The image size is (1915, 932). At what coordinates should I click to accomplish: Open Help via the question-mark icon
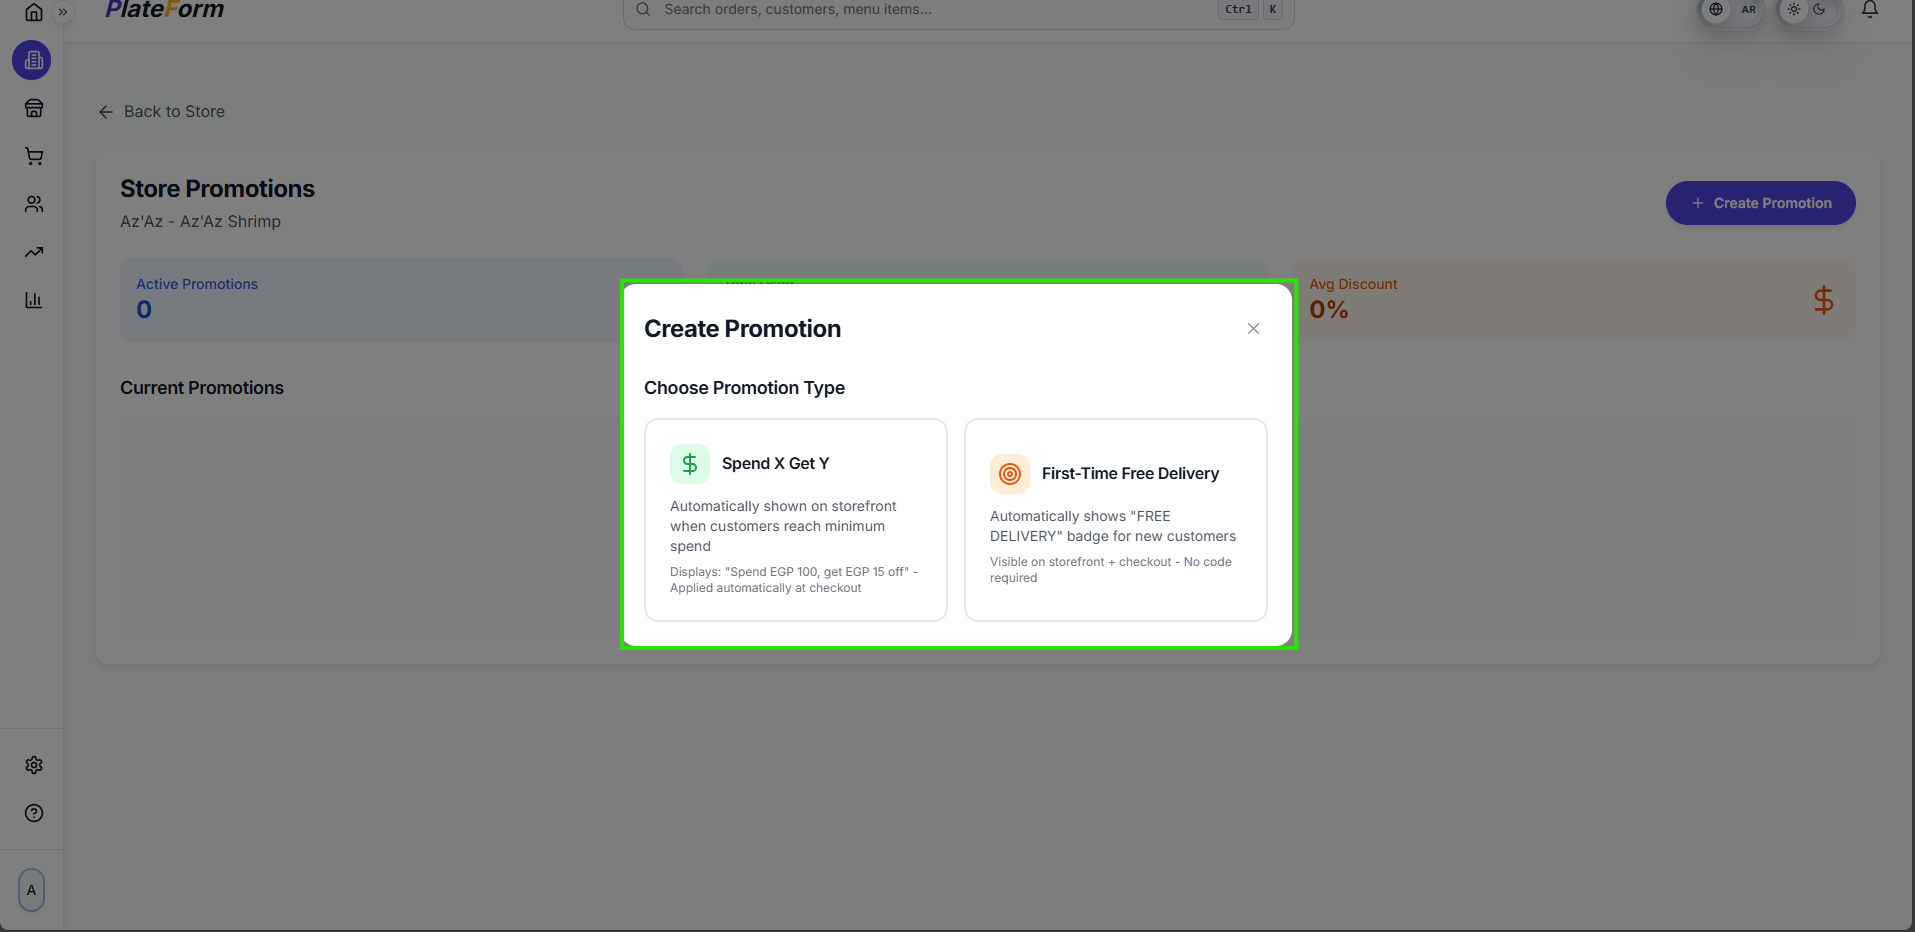pos(33,813)
